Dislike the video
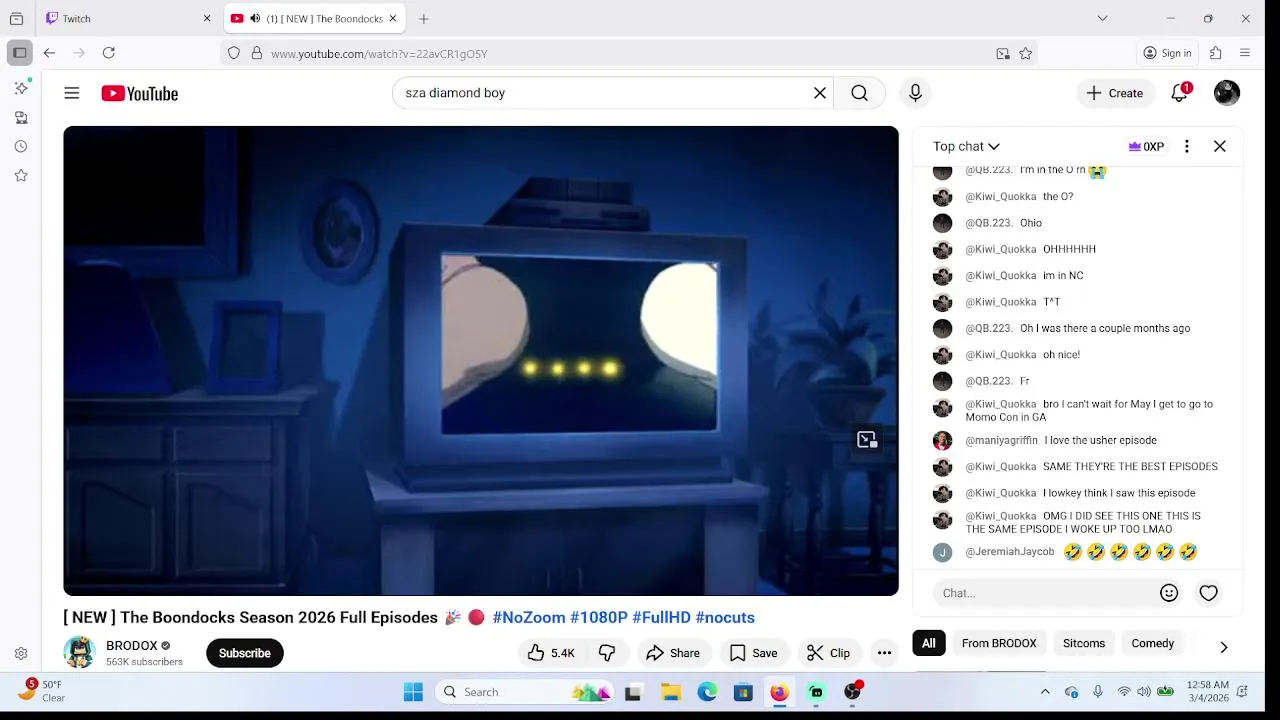 click(607, 653)
